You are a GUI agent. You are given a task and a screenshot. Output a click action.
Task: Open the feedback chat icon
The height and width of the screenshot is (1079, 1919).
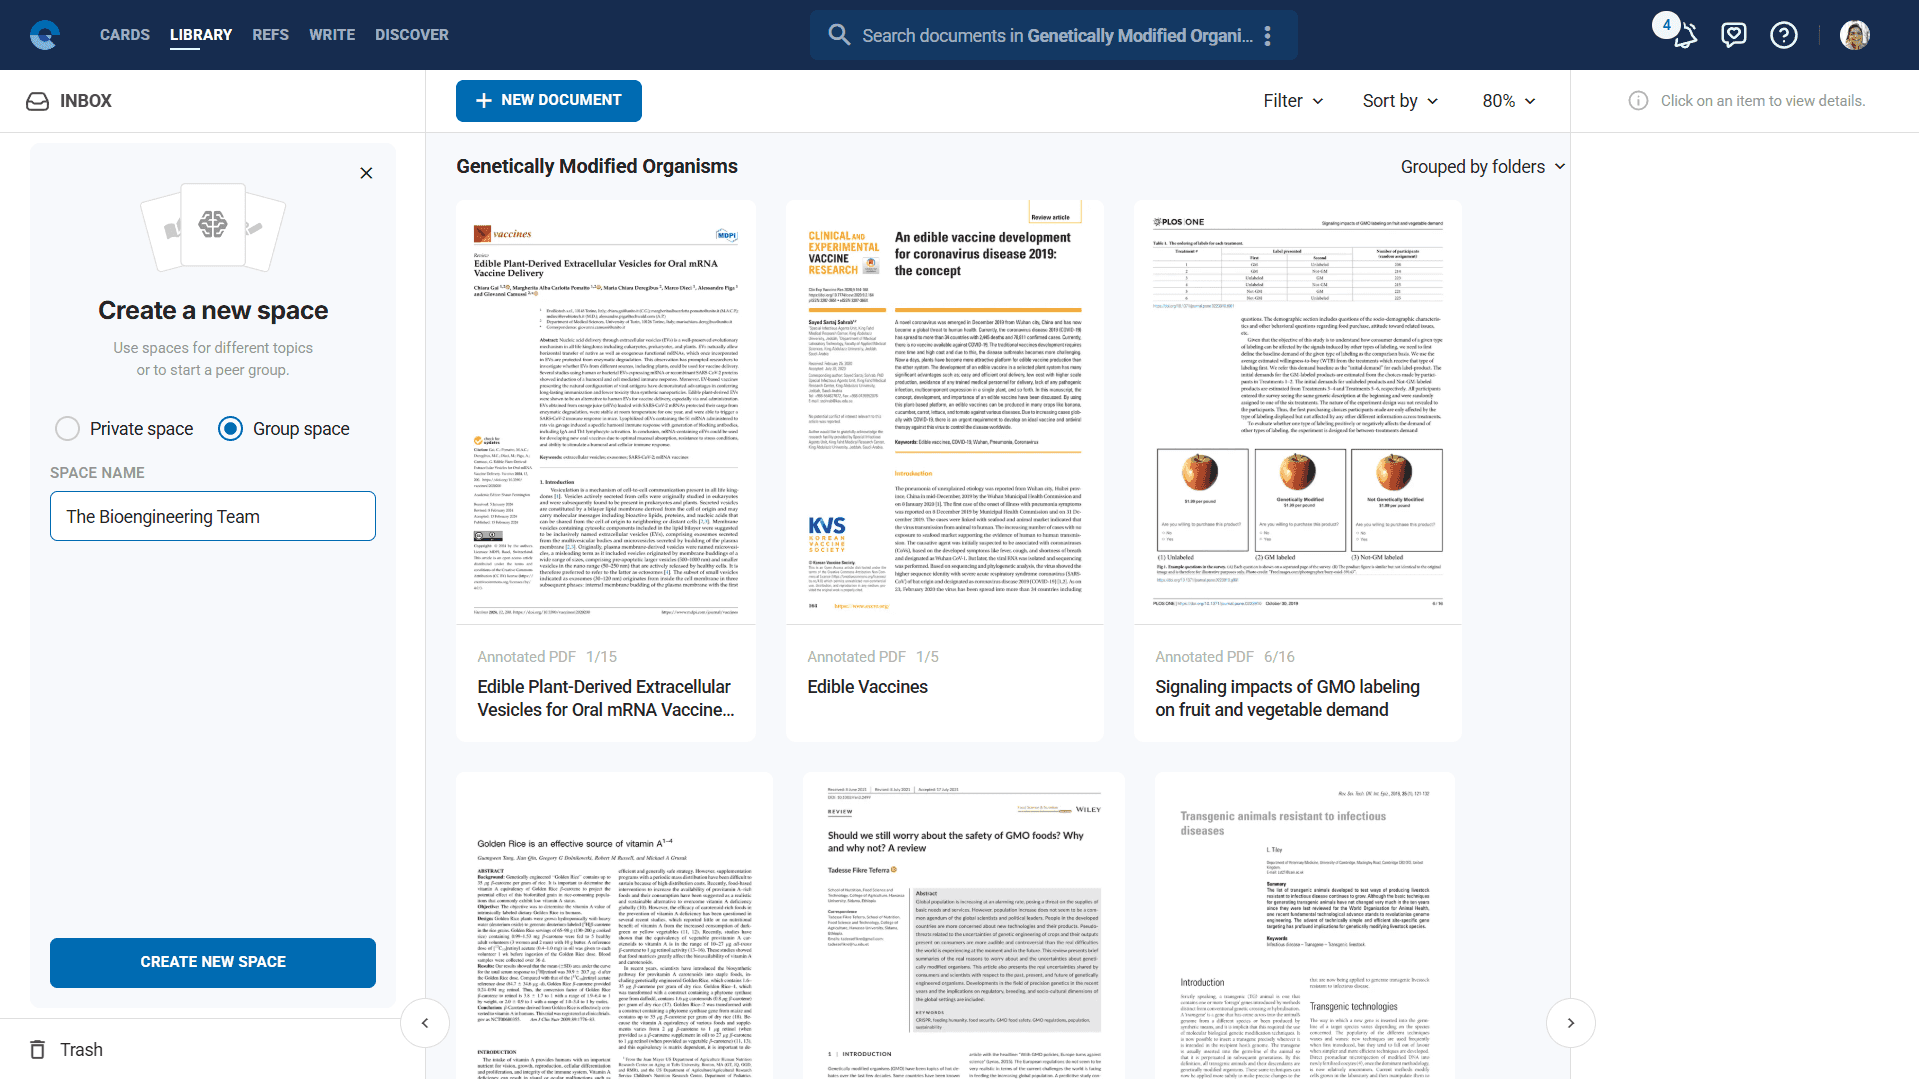point(1733,35)
